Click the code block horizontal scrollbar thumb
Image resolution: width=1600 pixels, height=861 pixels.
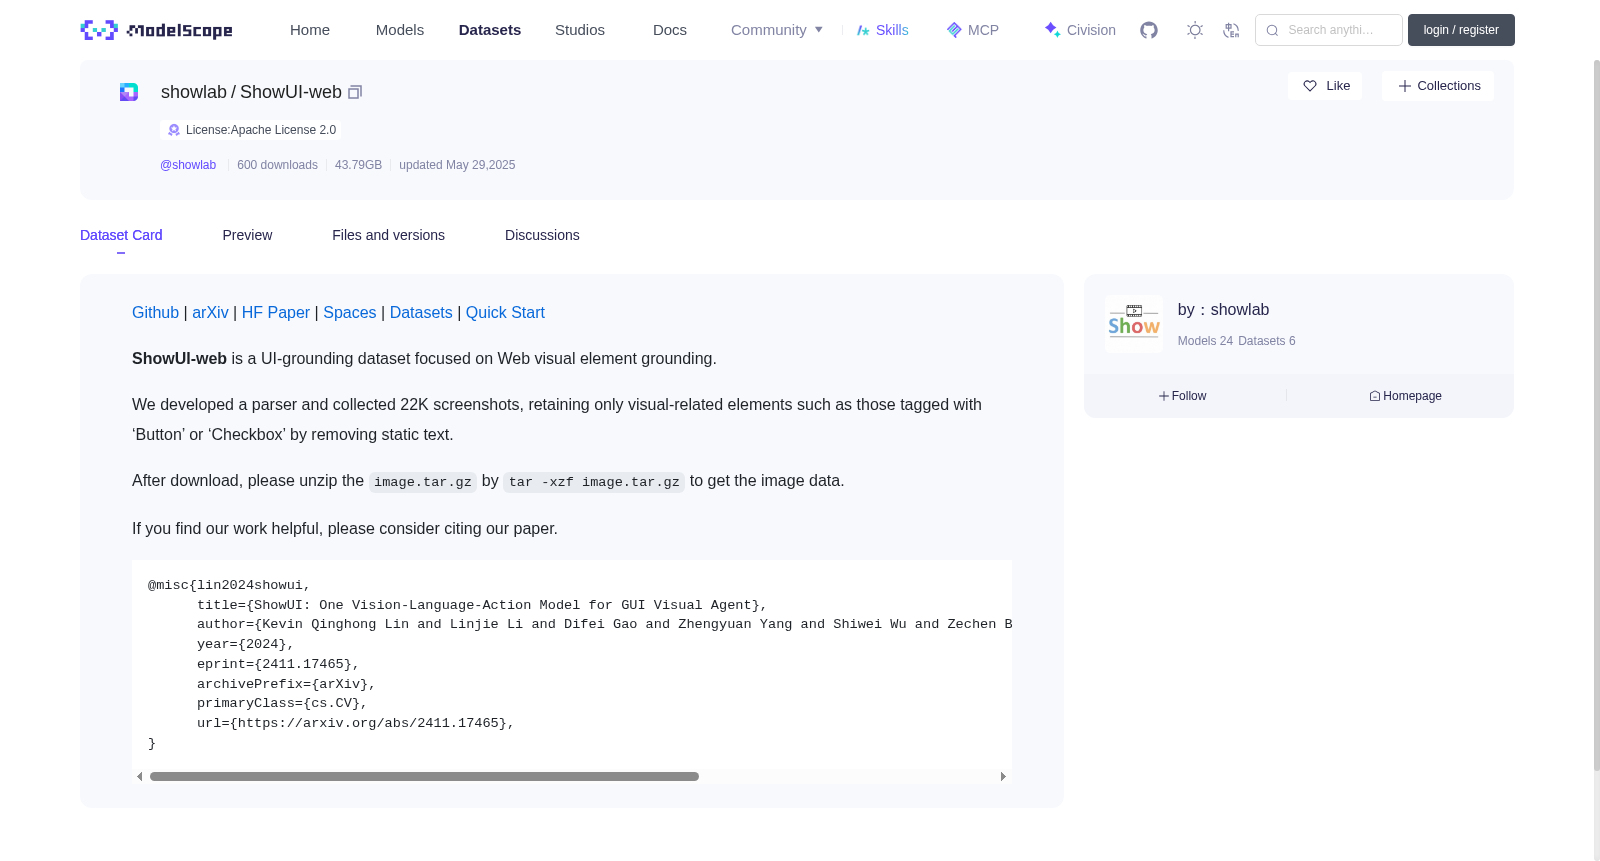pyautogui.click(x=424, y=776)
